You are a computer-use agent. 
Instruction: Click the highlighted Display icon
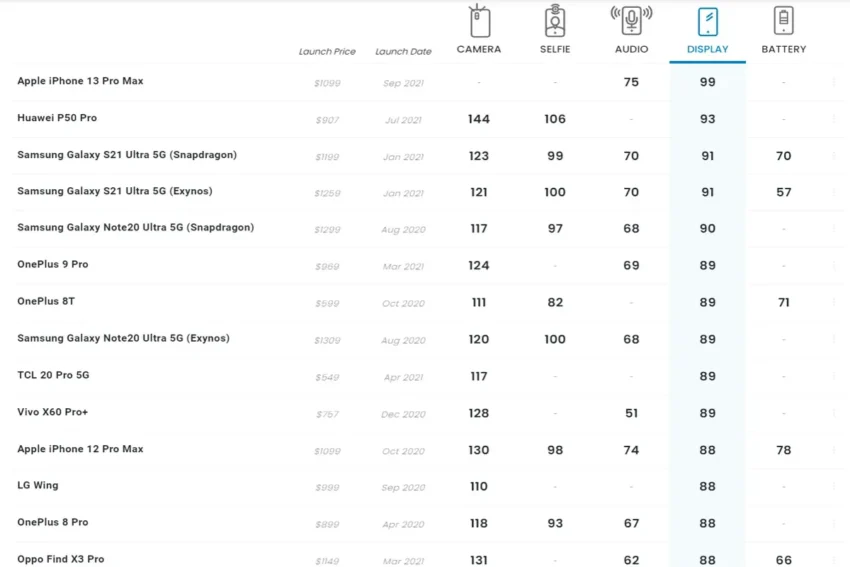pos(707,21)
